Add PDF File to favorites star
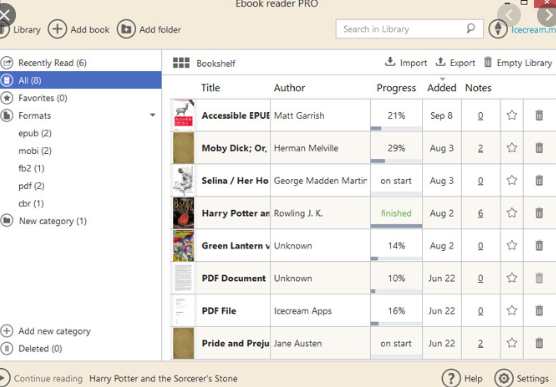 [512, 310]
